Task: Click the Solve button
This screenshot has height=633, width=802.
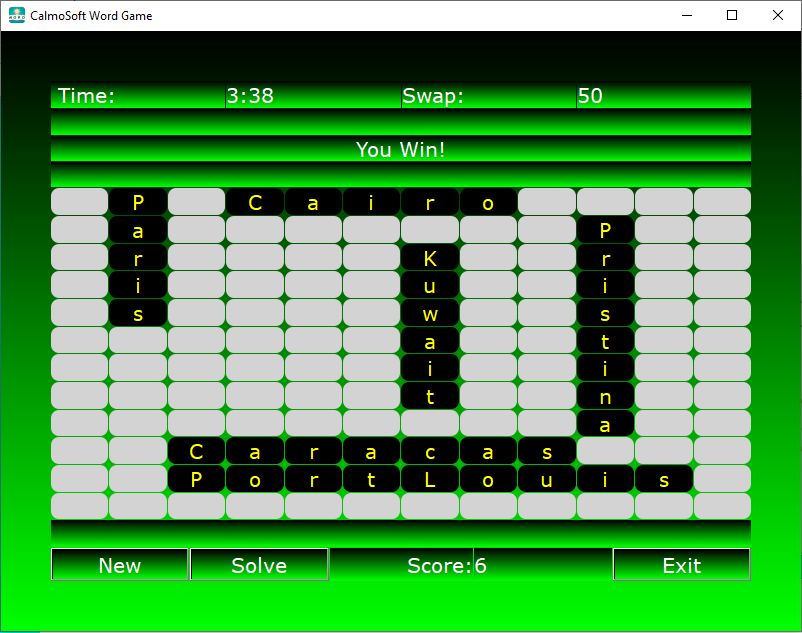Action: point(258,565)
